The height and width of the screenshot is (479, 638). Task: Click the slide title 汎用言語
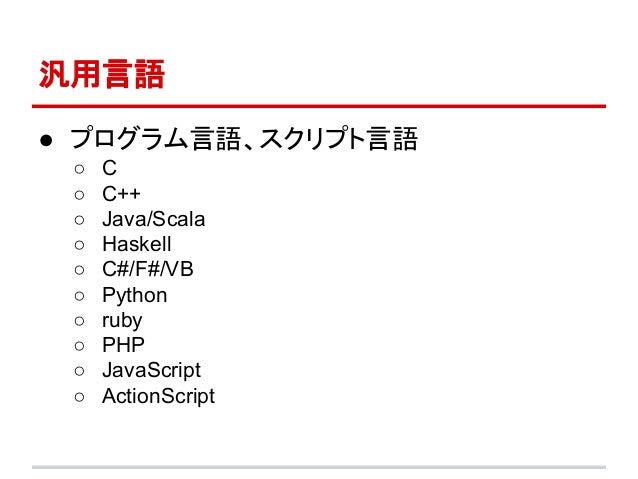click(102, 74)
